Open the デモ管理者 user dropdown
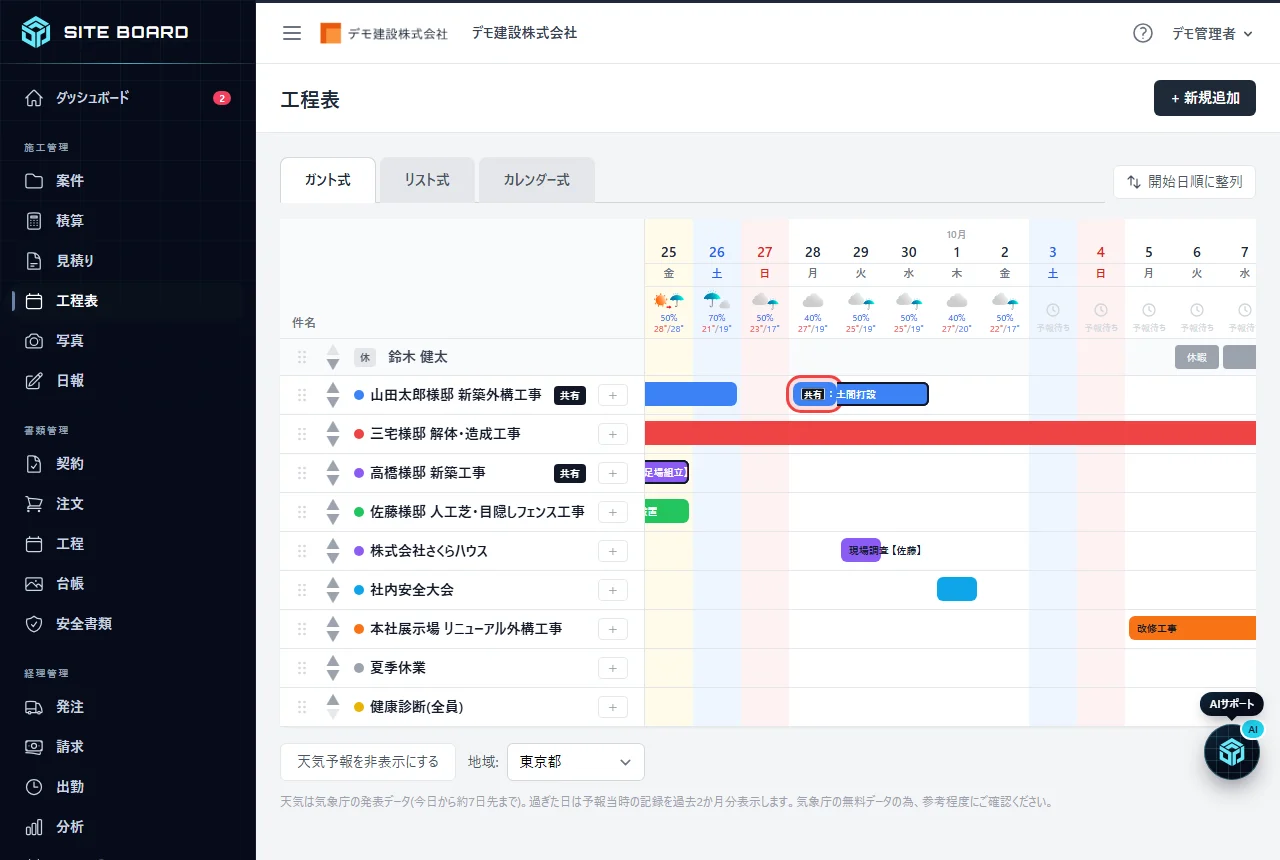 pyautogui.click(x=1212, y=34)
